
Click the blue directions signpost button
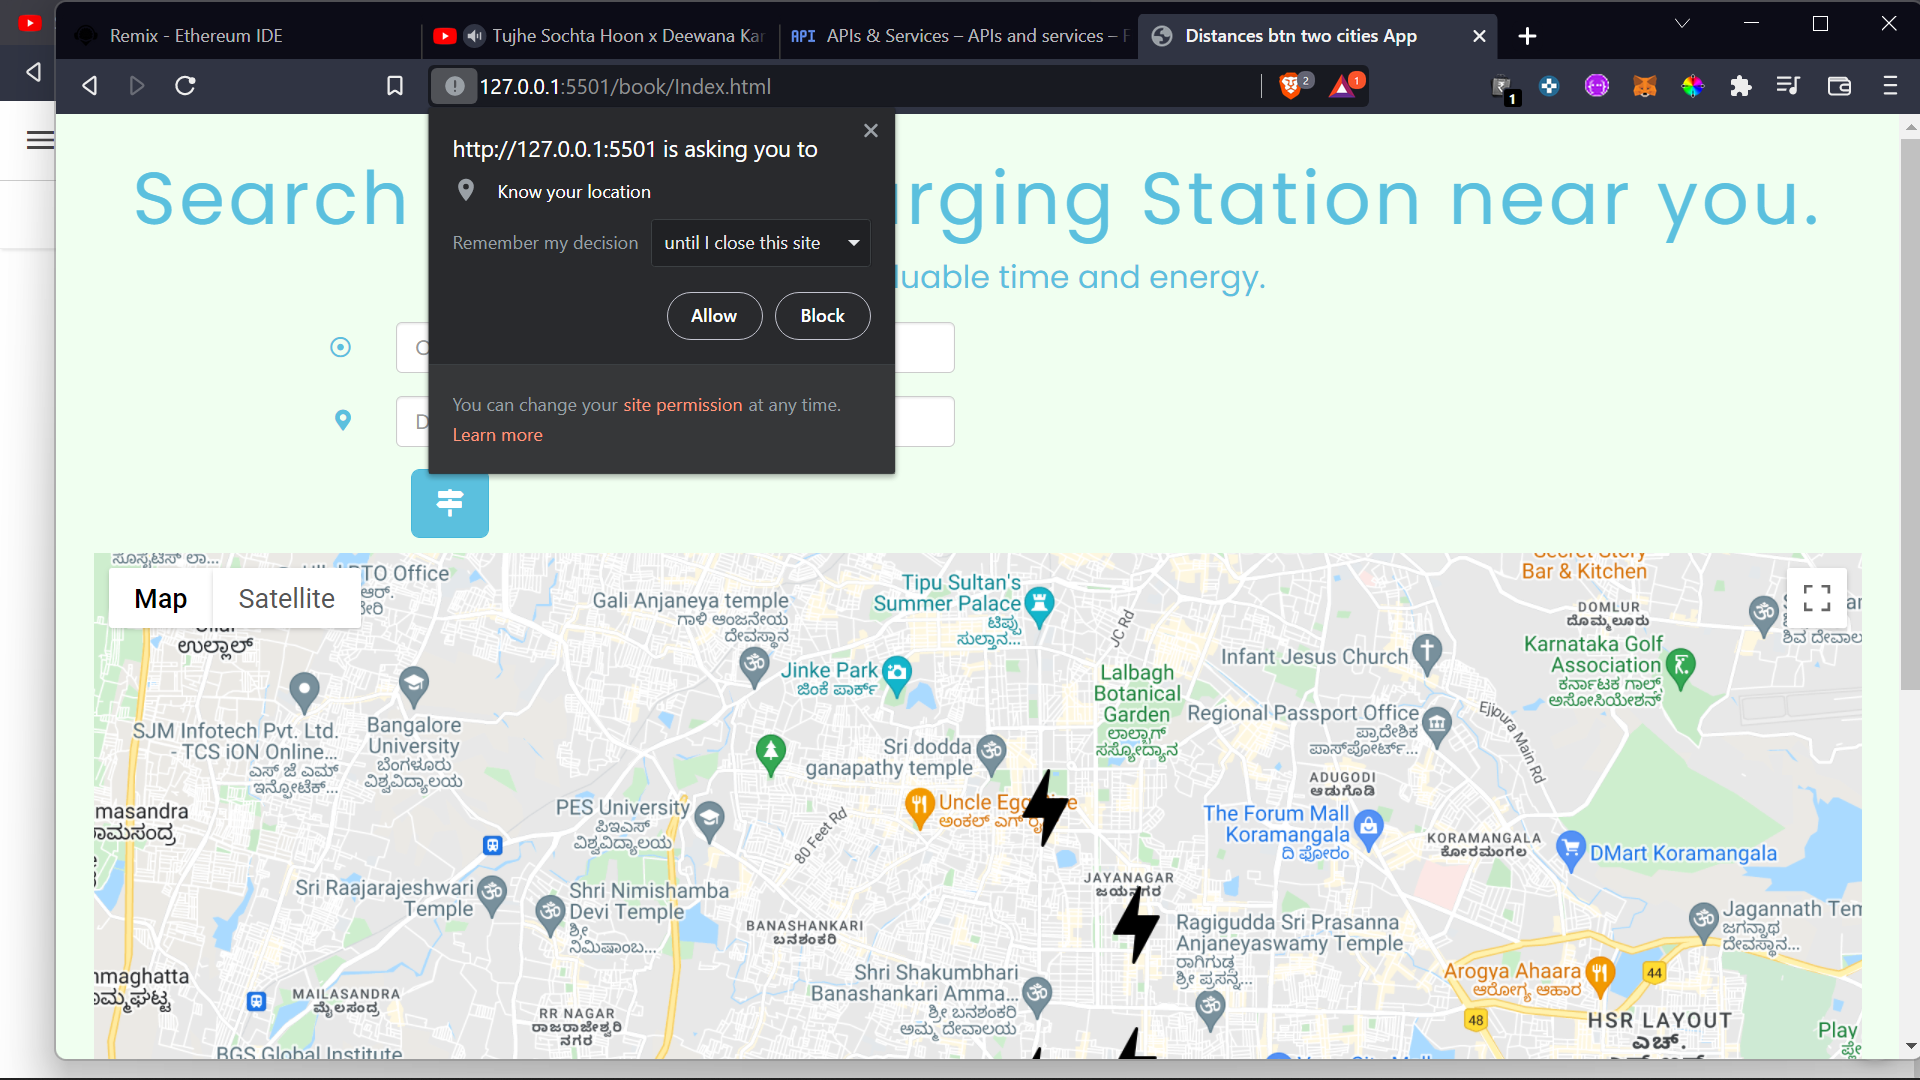coord(450,503)
